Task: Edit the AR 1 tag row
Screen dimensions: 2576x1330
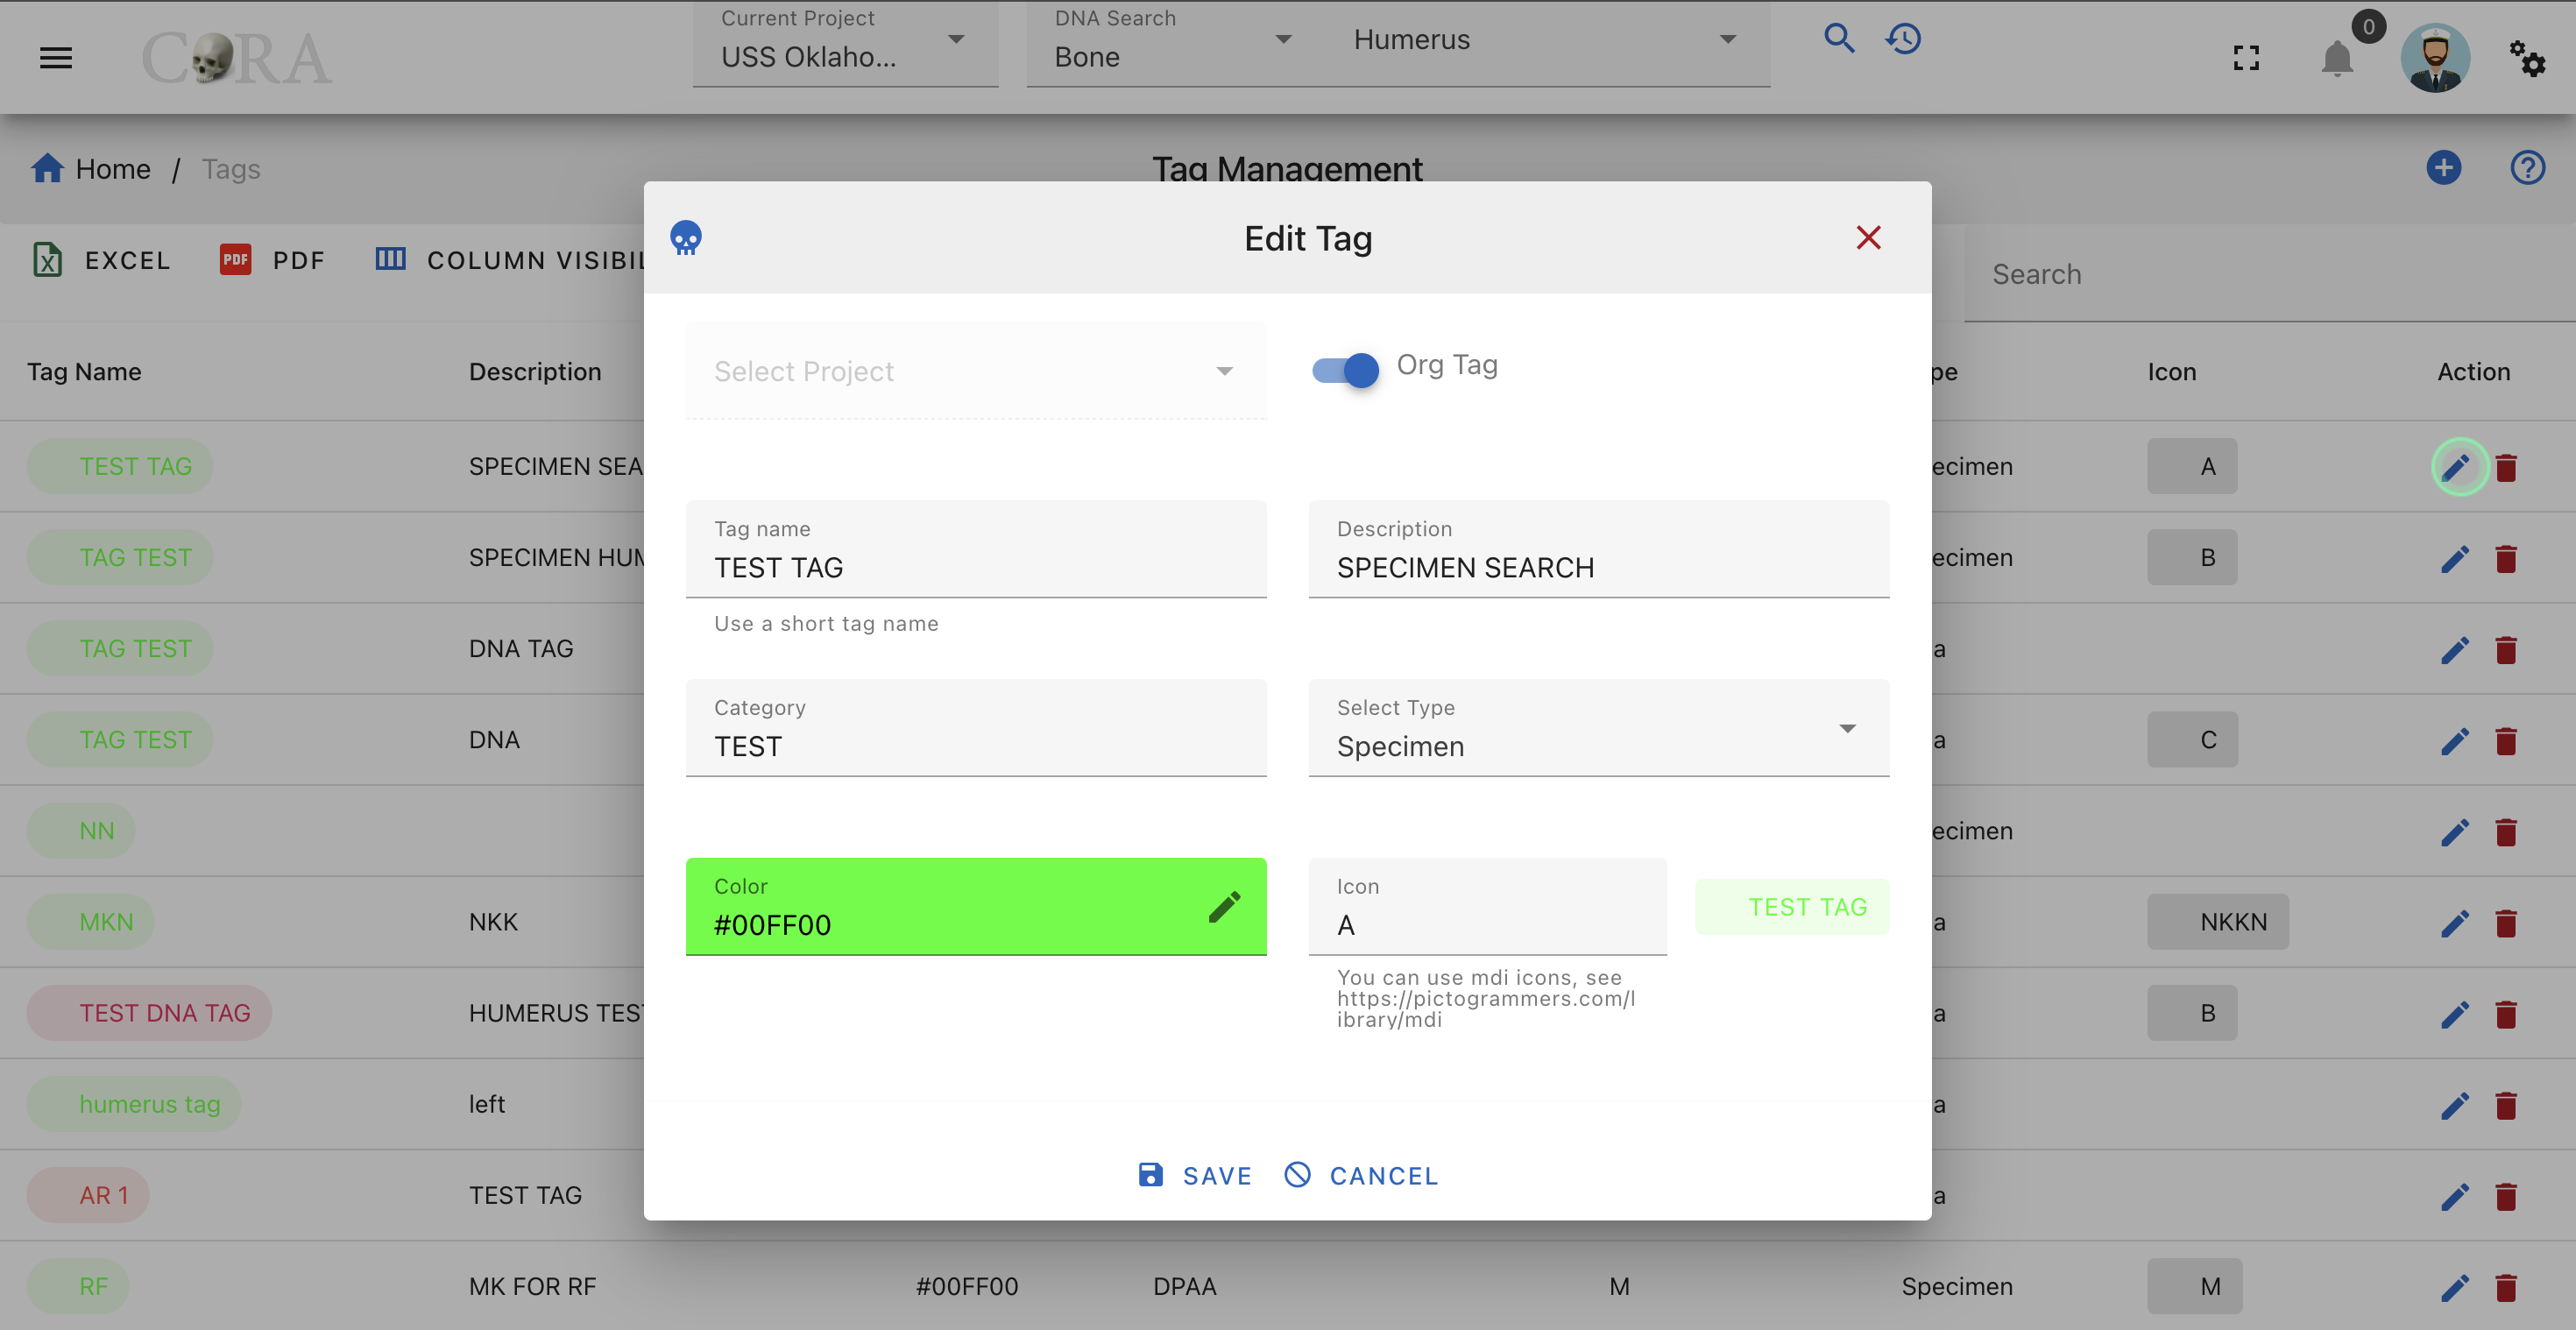Action: (x=2456, y=1196)
